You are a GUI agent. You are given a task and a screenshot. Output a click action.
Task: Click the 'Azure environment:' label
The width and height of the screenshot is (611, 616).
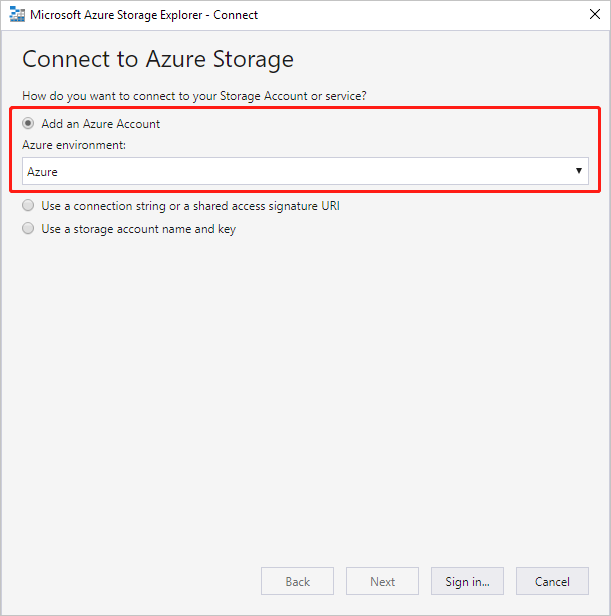[x=75, y=146]
